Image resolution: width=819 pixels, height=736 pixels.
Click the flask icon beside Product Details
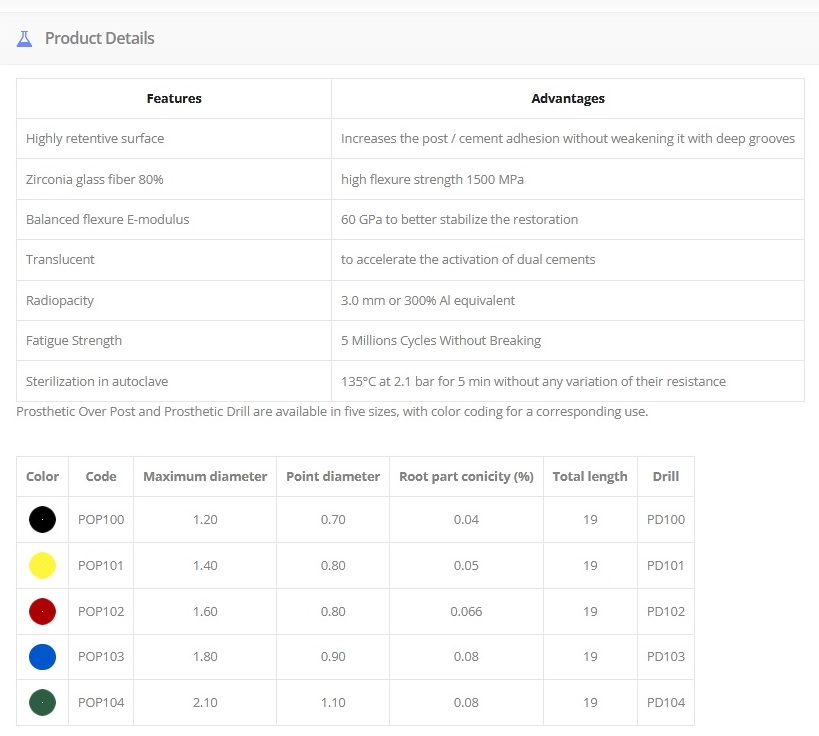(x=24, y=39)
